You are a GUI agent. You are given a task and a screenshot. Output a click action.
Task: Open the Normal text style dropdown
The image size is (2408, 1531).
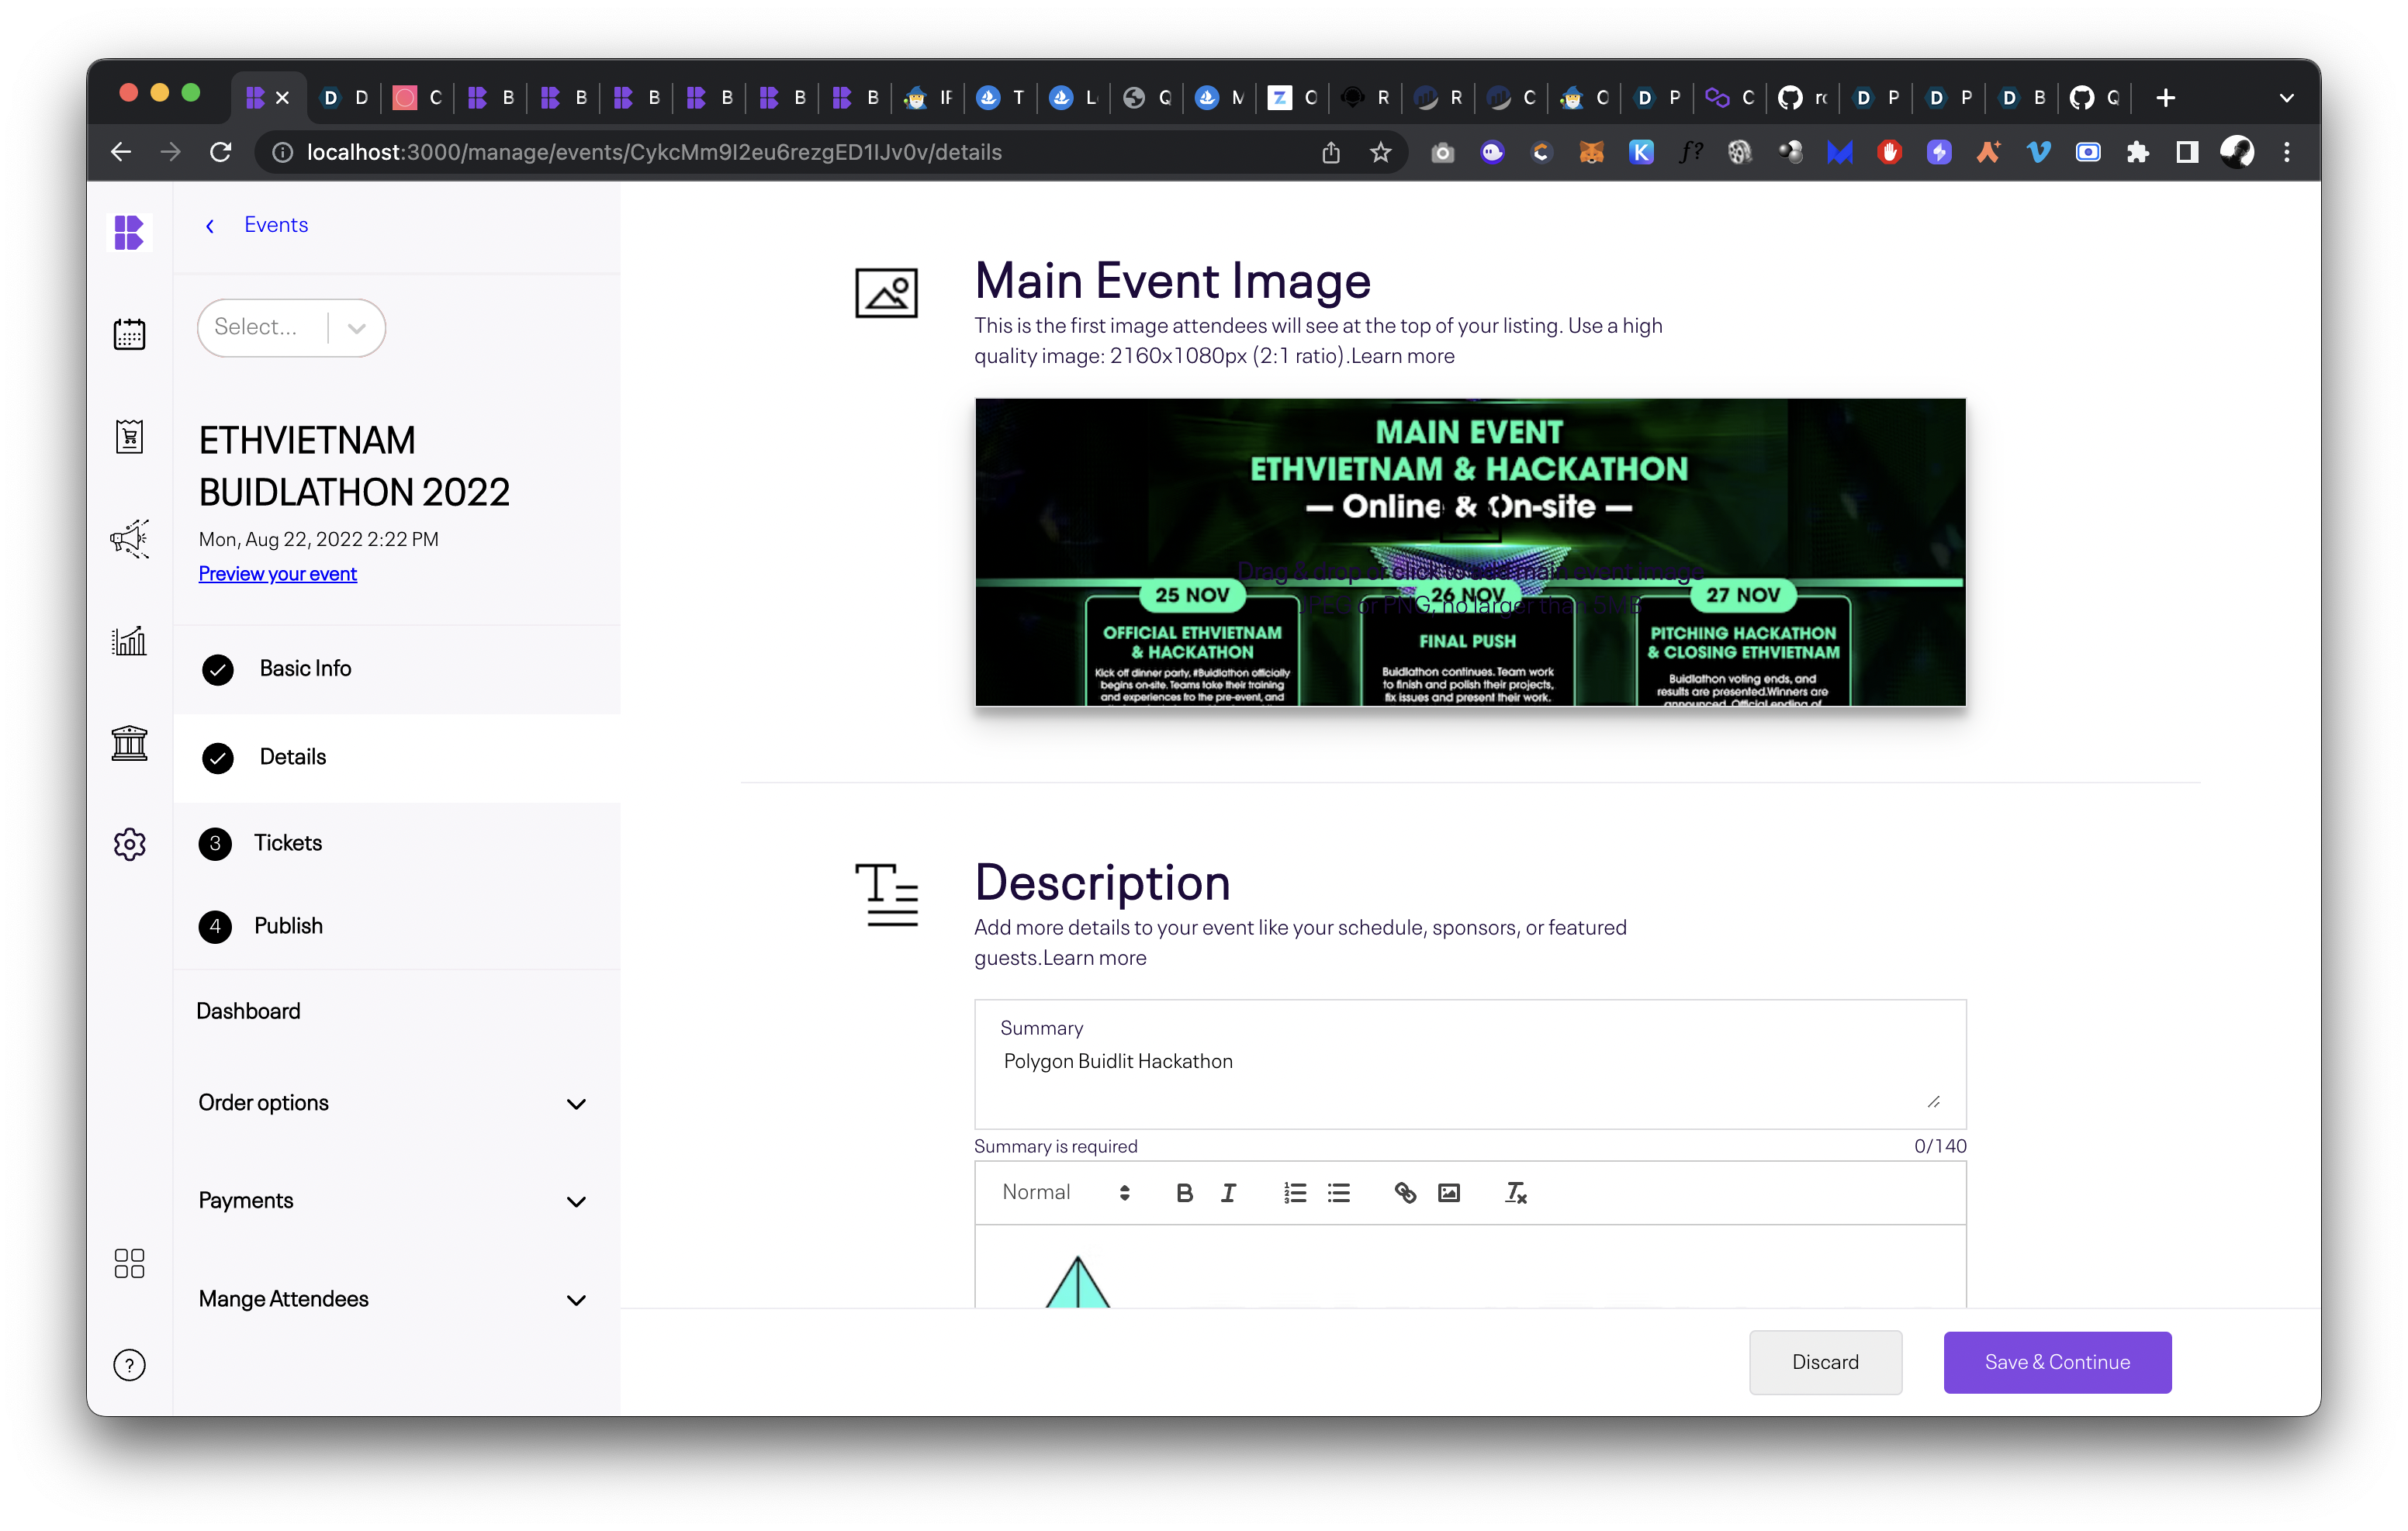pyautogui.click(x=1065, y=1192)
